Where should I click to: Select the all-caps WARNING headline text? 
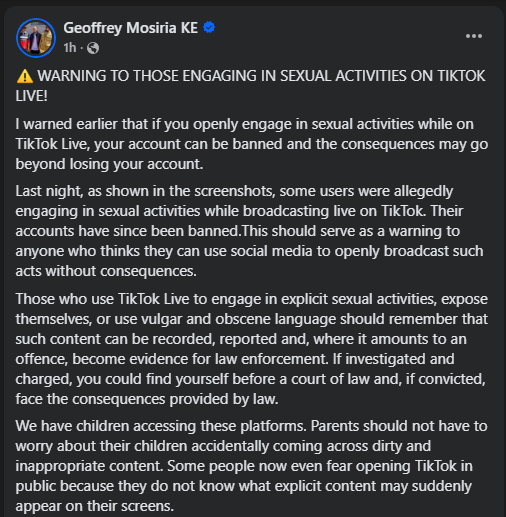point(250,86)
